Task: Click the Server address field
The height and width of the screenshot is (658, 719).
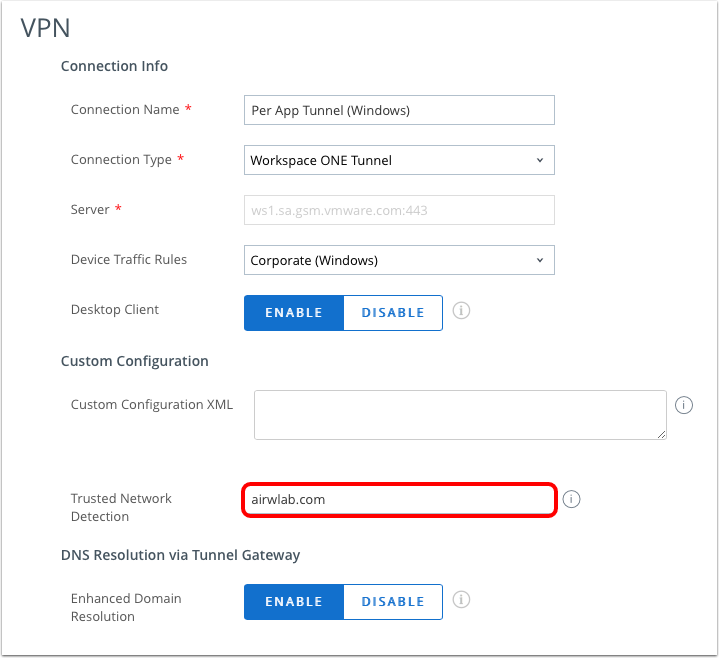Action: (399, 210)
